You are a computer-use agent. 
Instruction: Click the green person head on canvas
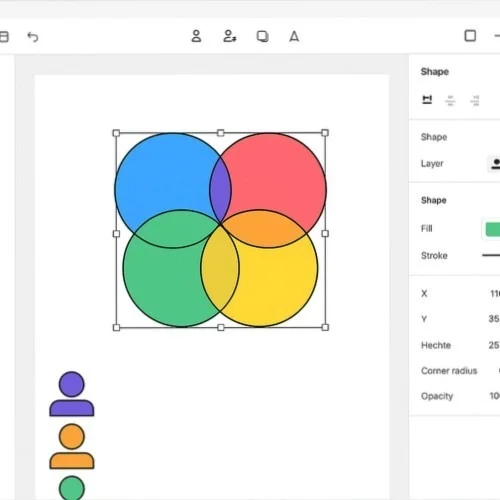(x=72, y=488)
